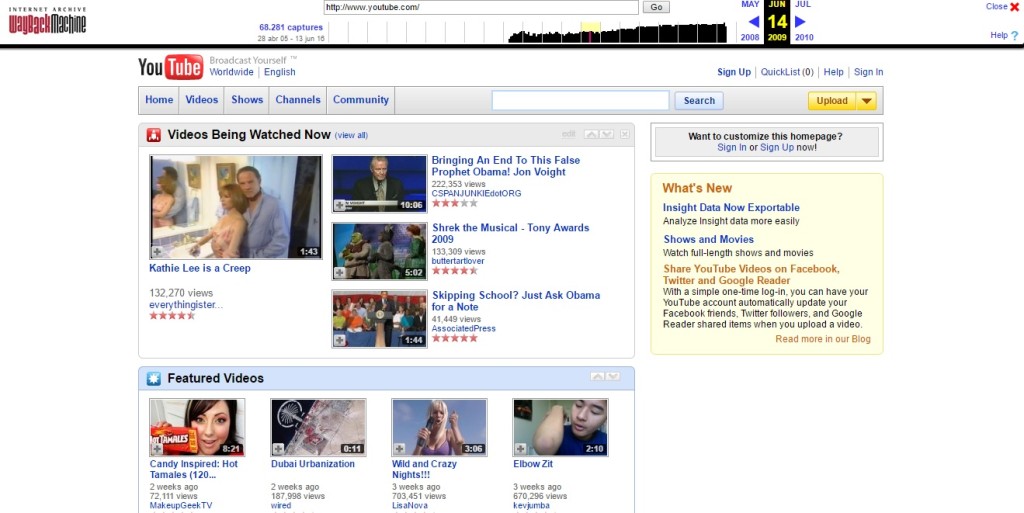Open Elbow Zit video thumbnail
1024x513 pixels.
pyautogui.click(x=560, y=428)
